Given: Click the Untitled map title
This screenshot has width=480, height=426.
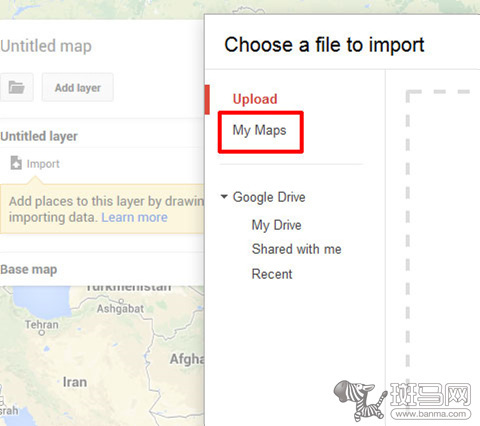Looking at the screenshot, I should point(46,46).
